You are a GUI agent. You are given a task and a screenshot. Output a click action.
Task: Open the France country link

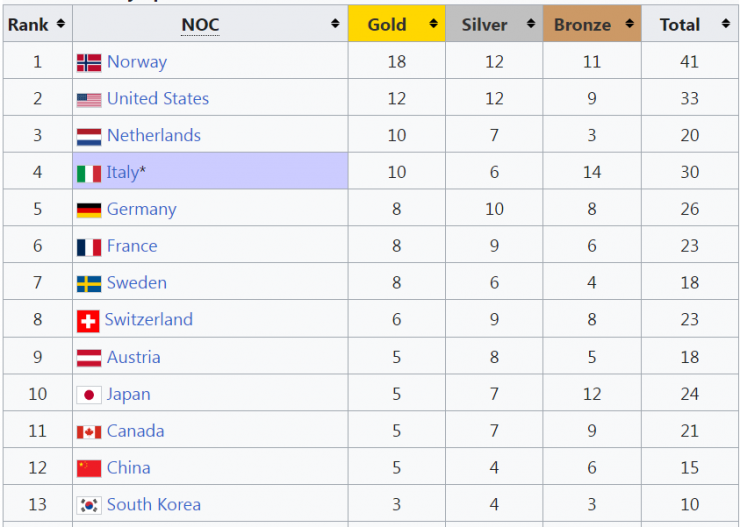tap(132, 246)
